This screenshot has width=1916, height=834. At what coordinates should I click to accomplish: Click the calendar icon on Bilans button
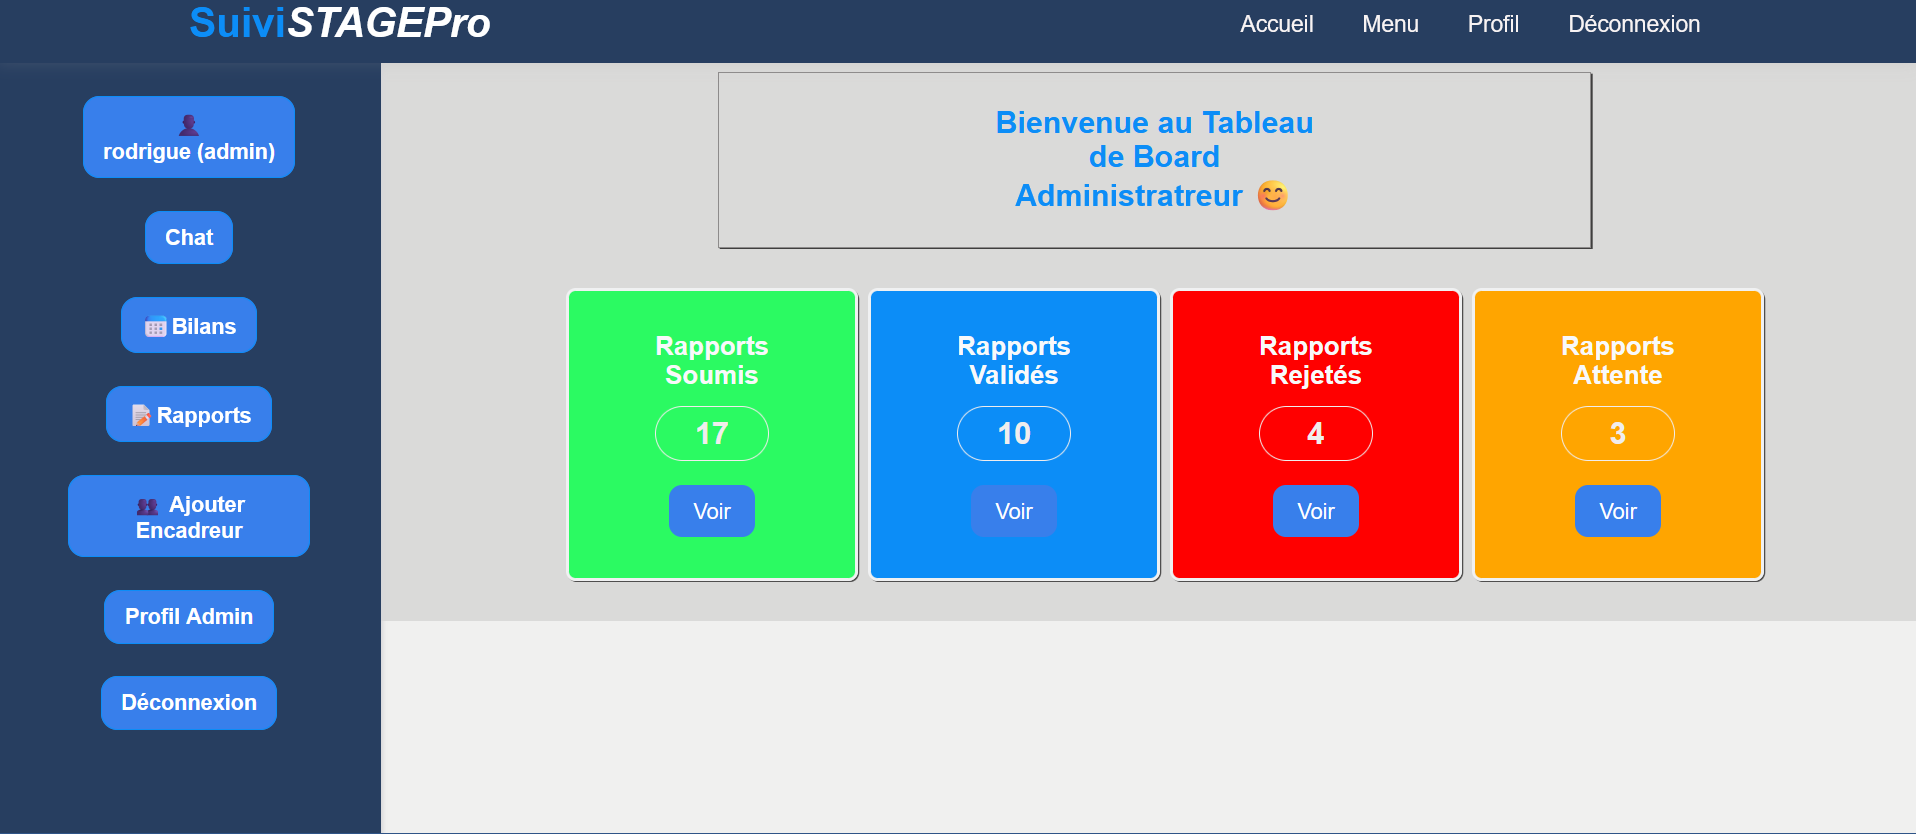coord(155,327)
